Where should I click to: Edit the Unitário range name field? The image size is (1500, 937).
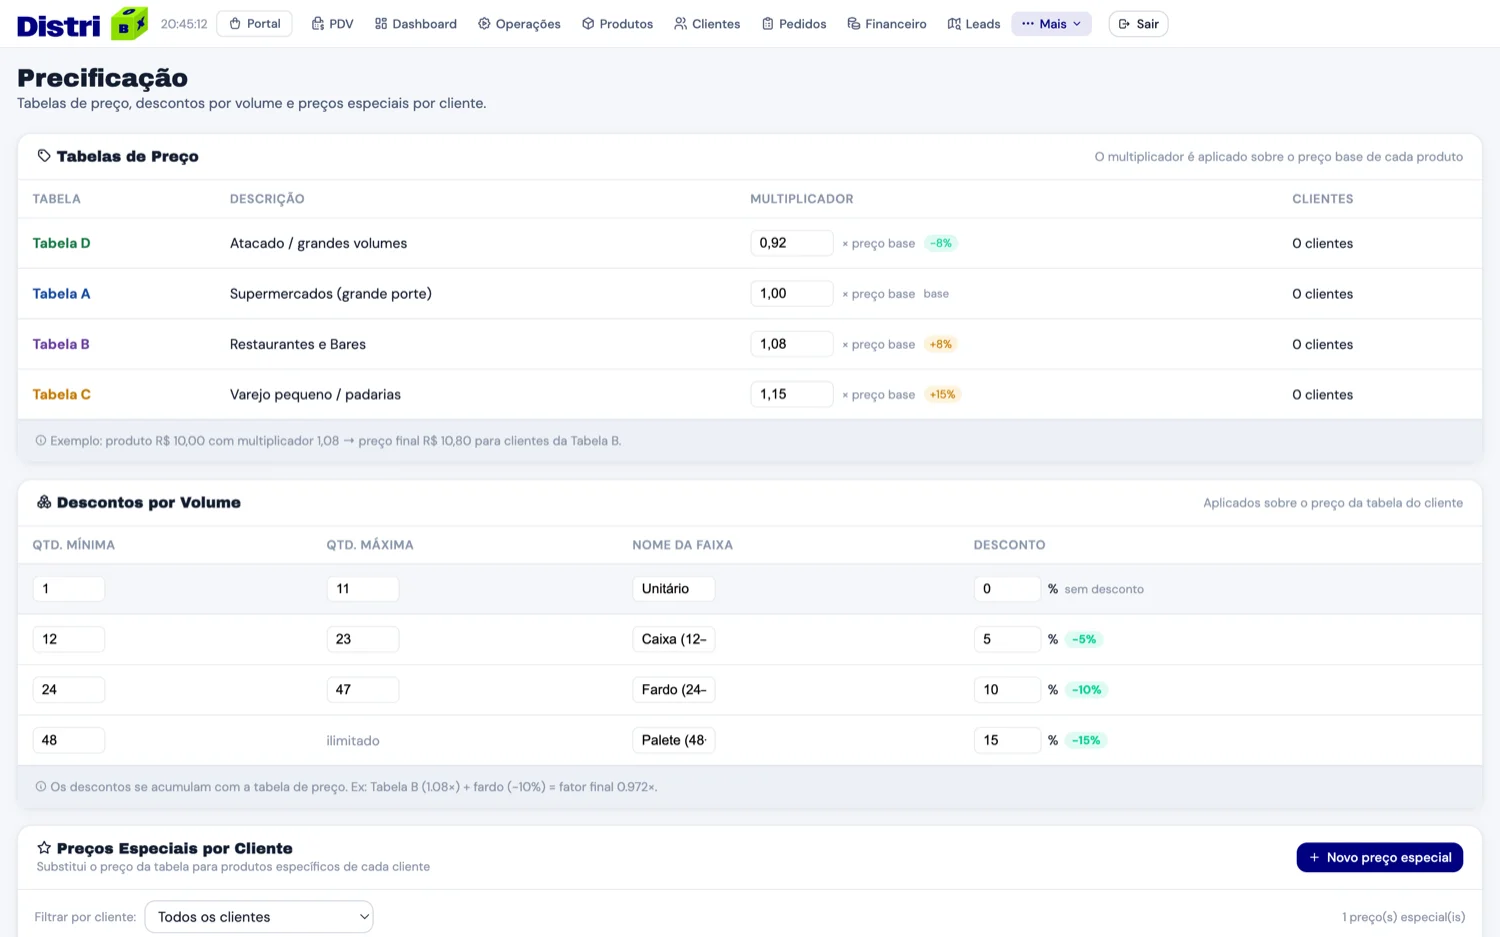[674, 589]
